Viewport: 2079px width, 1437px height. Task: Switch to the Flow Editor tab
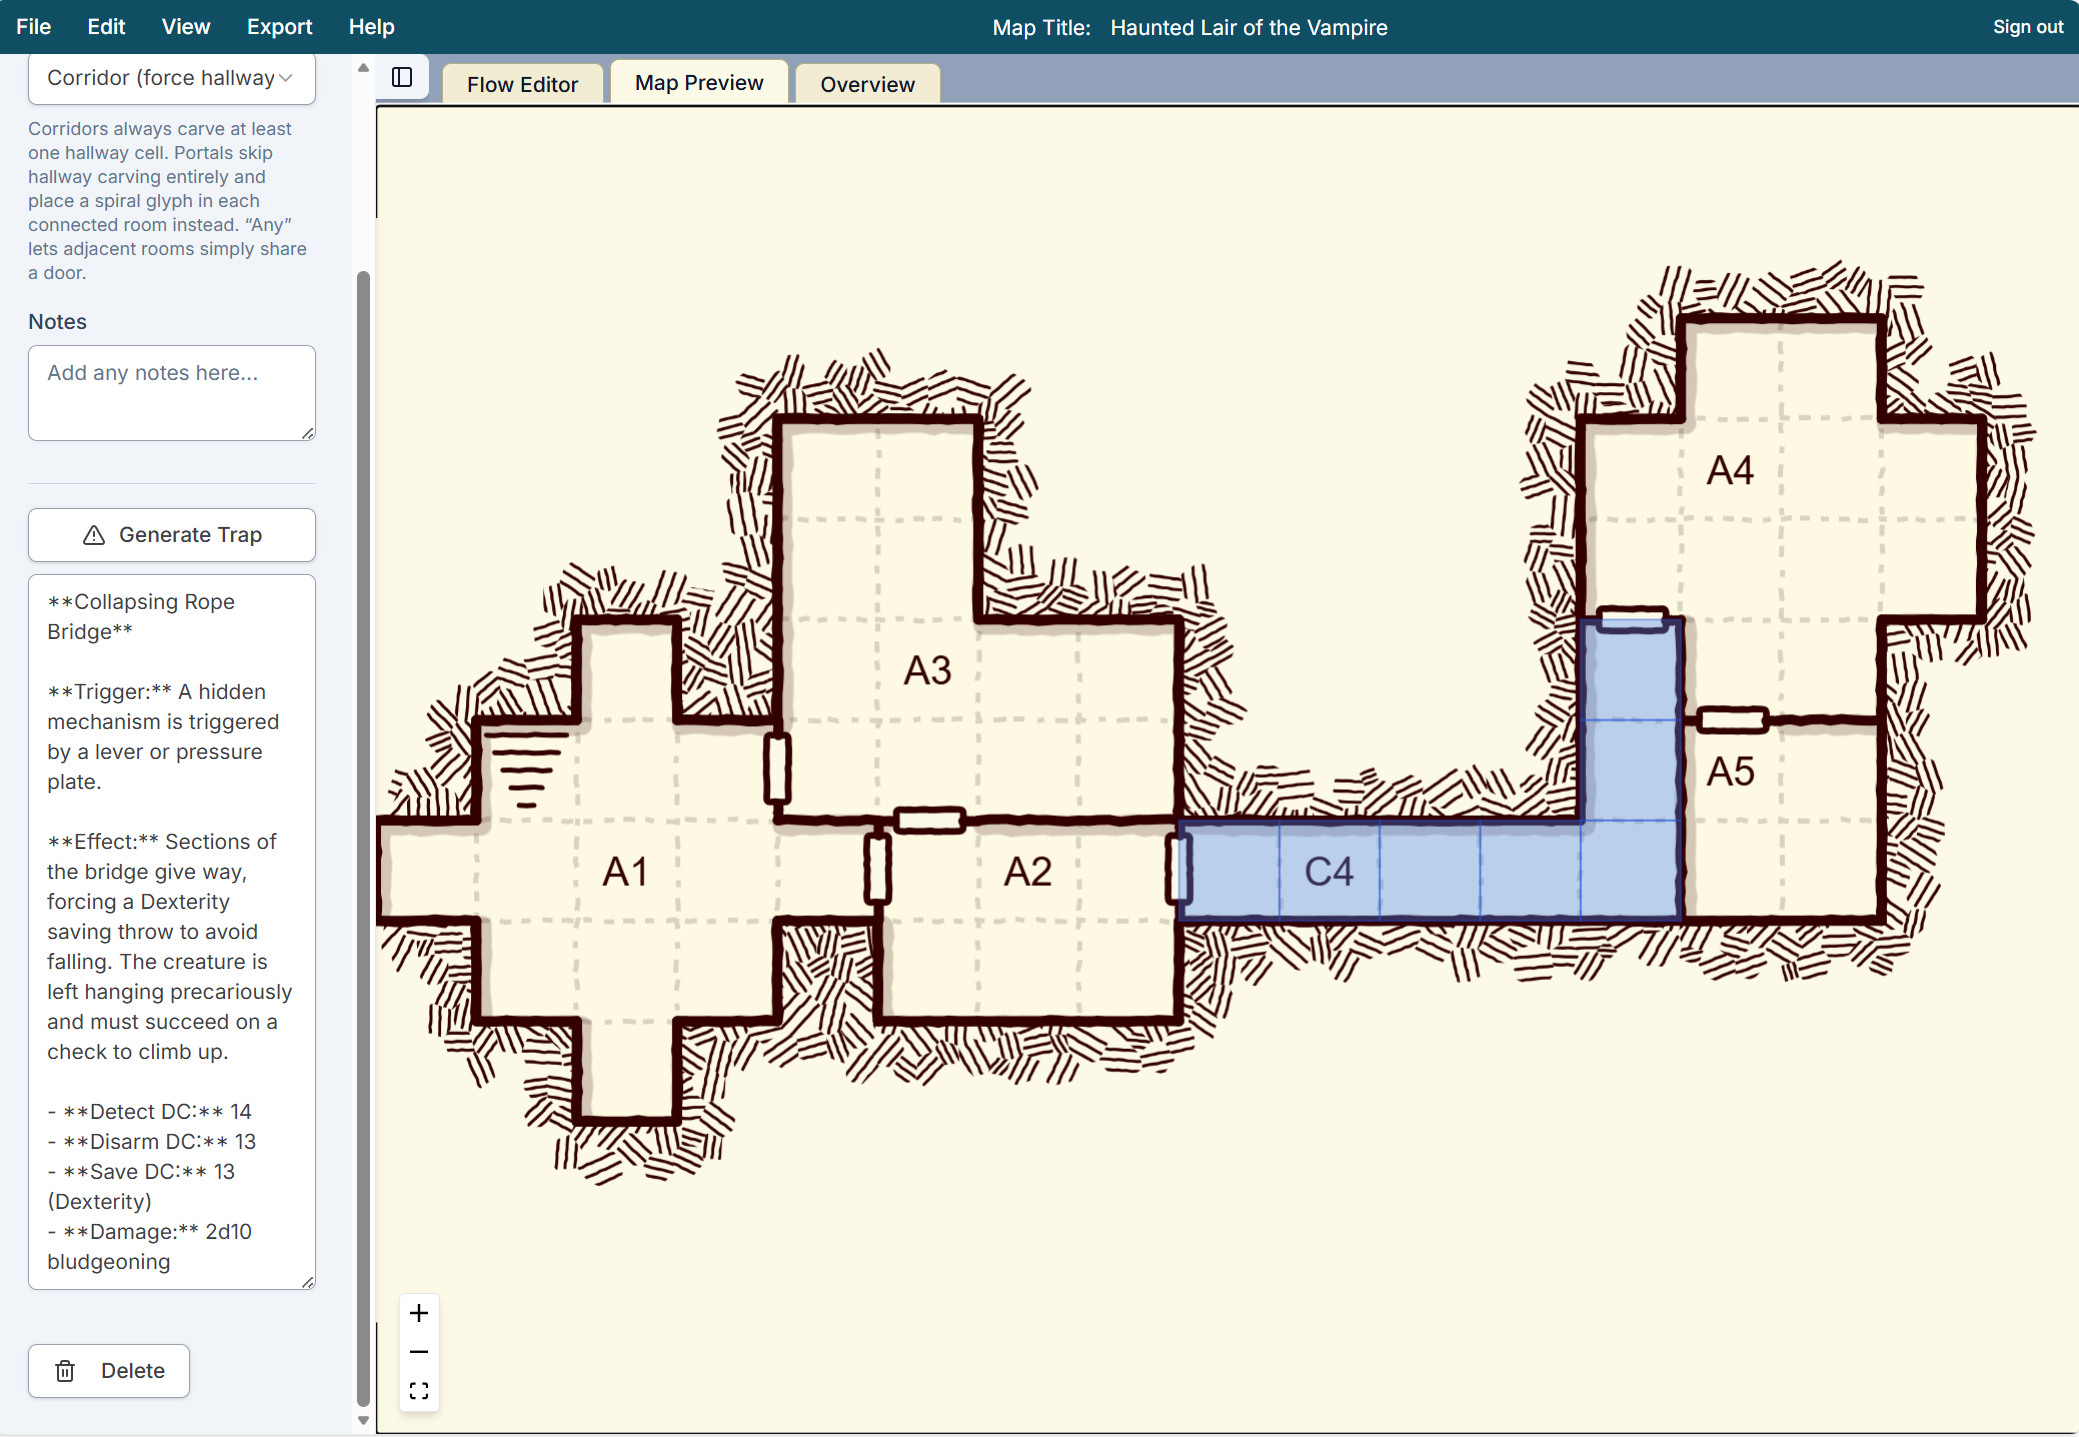[x=522, y=84]
